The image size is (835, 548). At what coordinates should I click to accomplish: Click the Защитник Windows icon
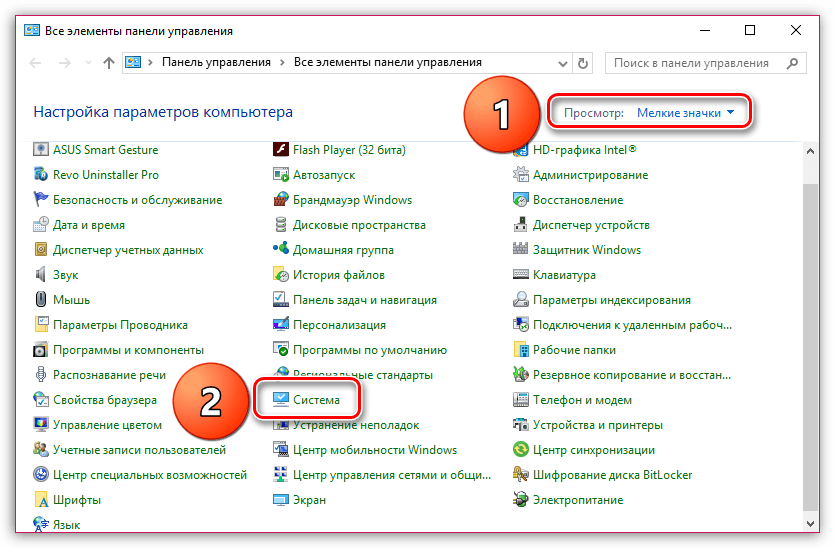(x=520, y=250)
